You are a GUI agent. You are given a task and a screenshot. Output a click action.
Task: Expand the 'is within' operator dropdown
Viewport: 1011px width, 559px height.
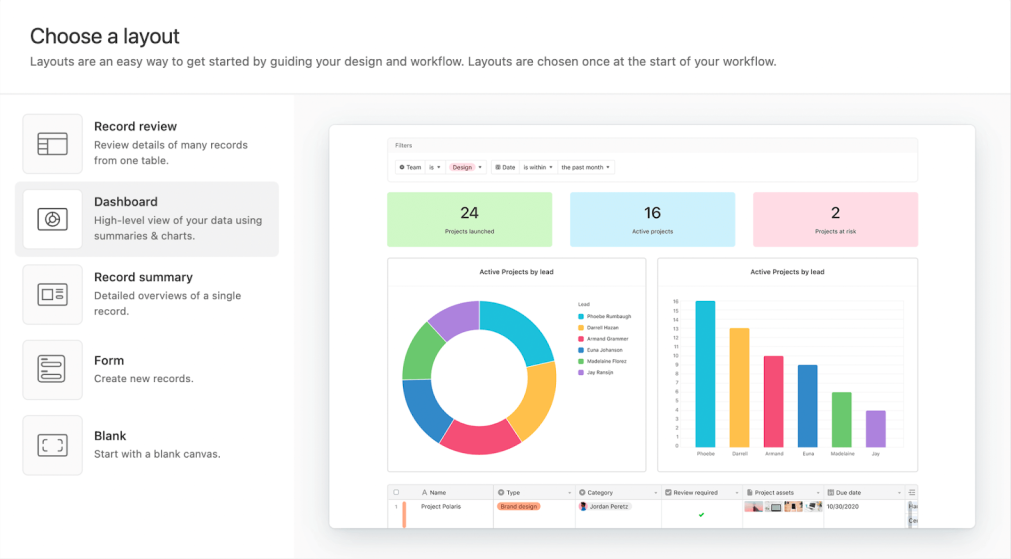552,168
